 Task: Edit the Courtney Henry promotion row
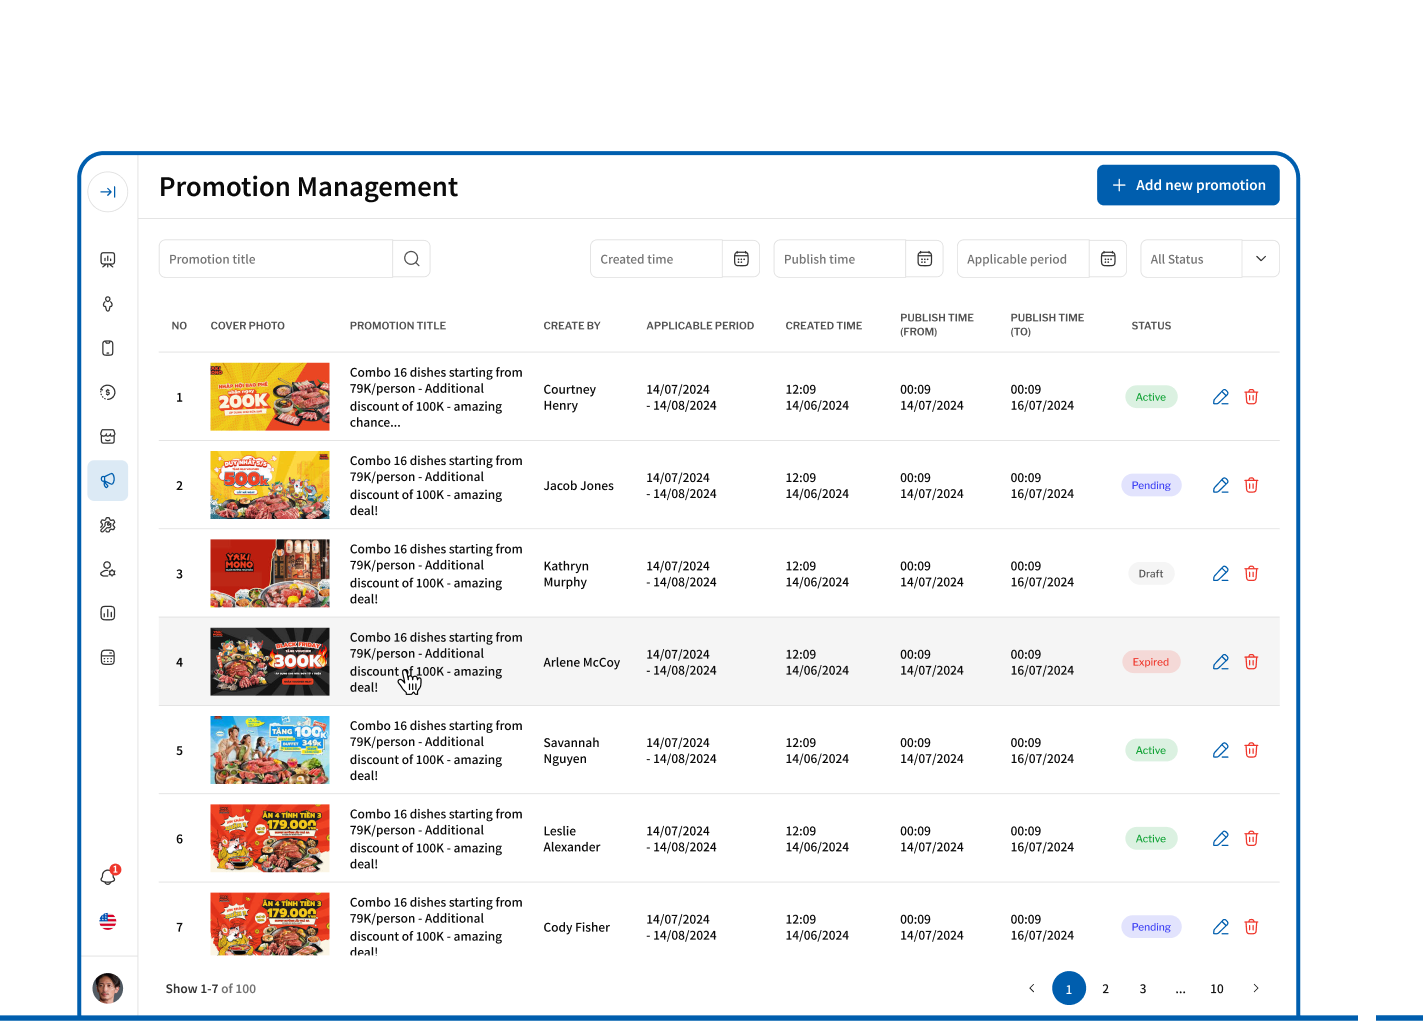(1220, 397)
